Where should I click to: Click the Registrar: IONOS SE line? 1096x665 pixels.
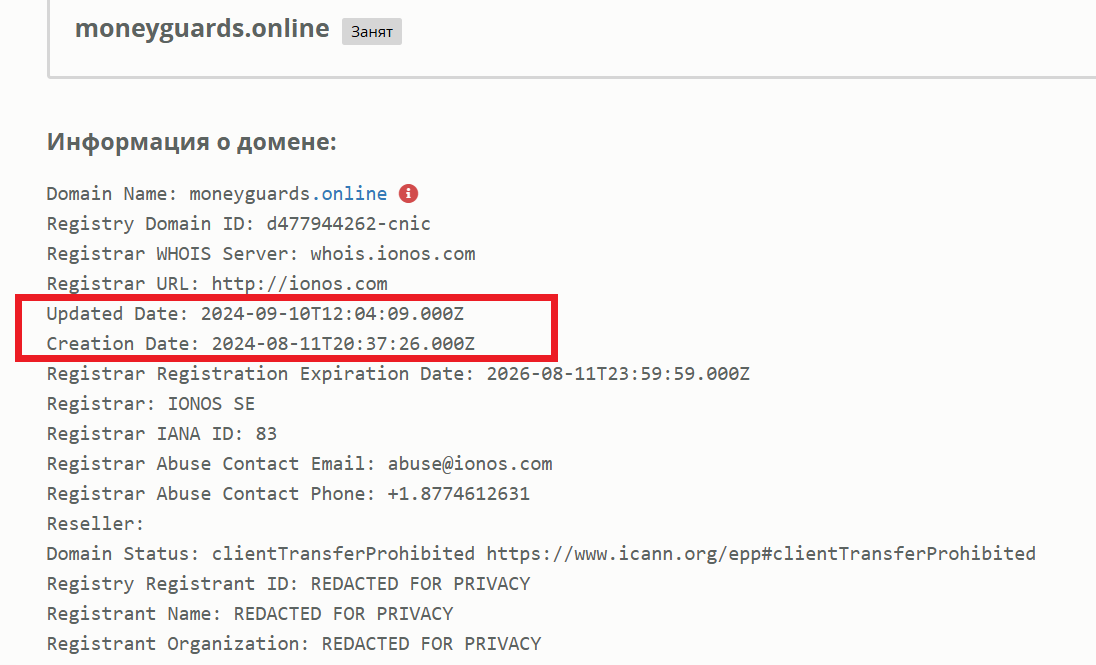151,404
